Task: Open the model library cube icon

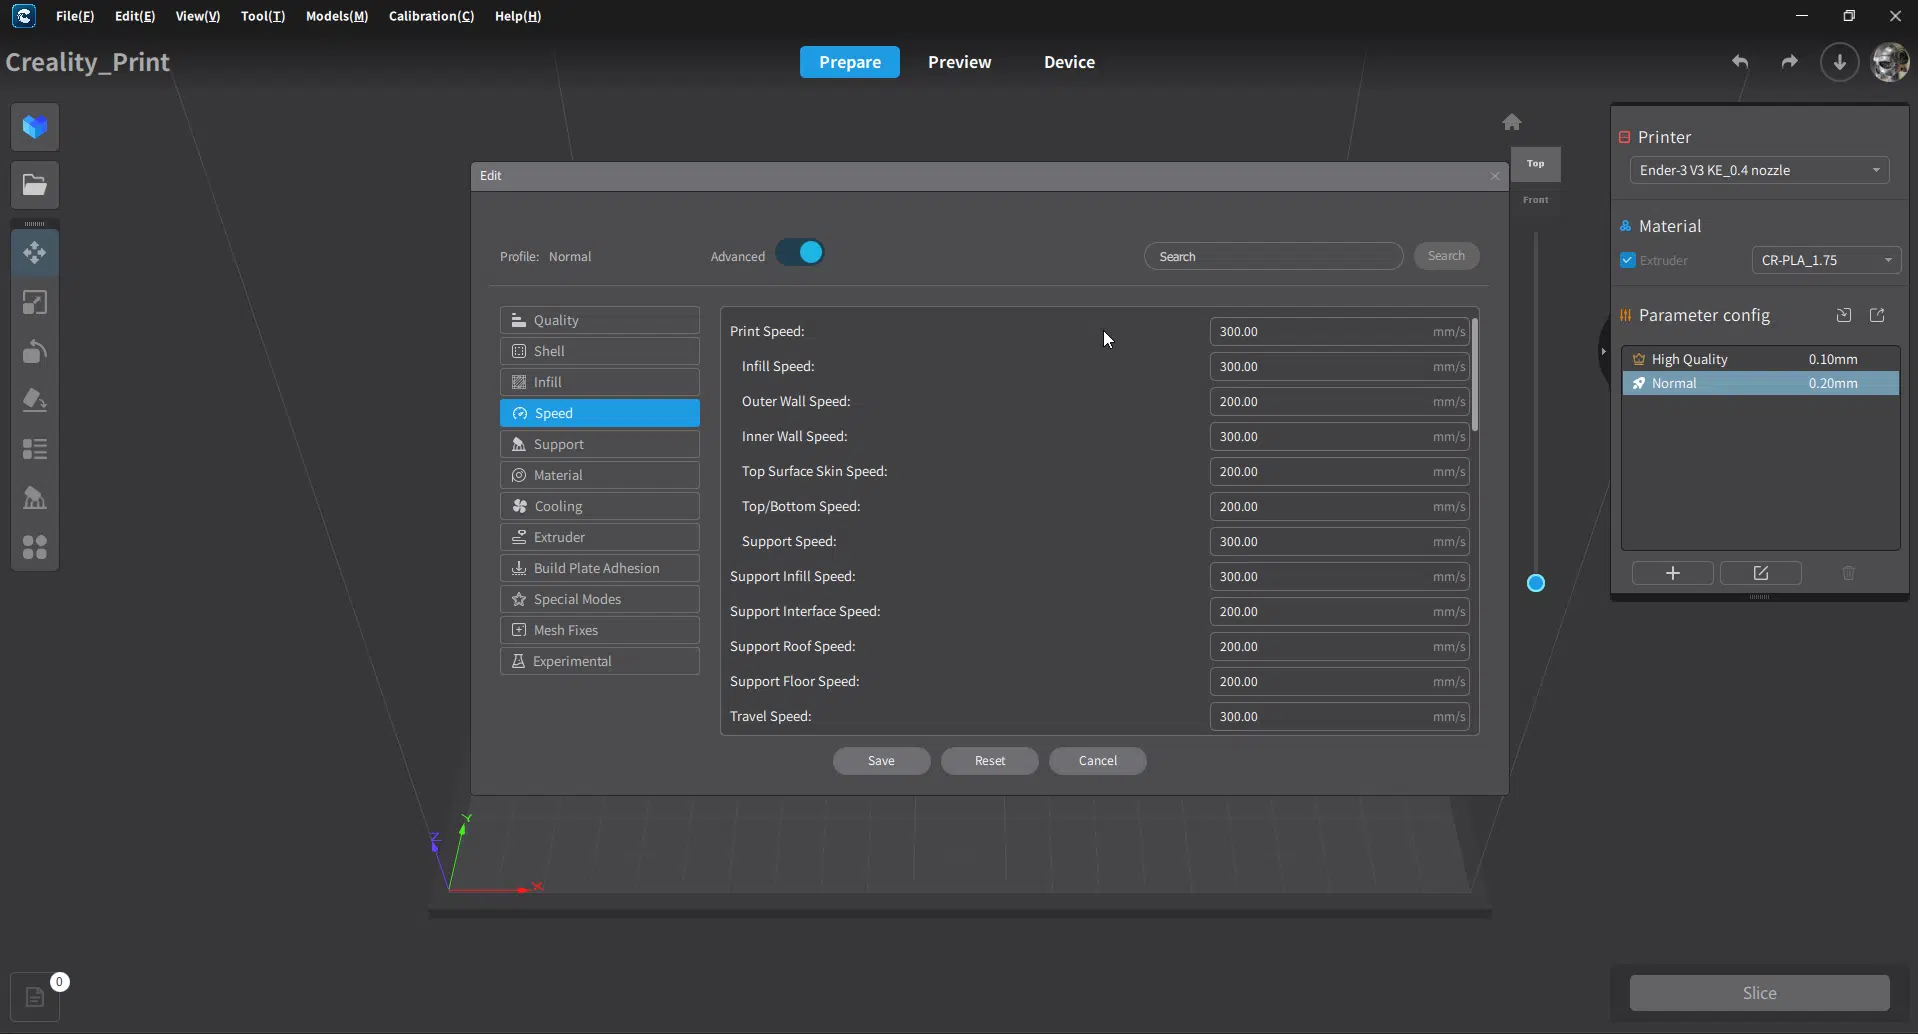Action: [35, 127]
